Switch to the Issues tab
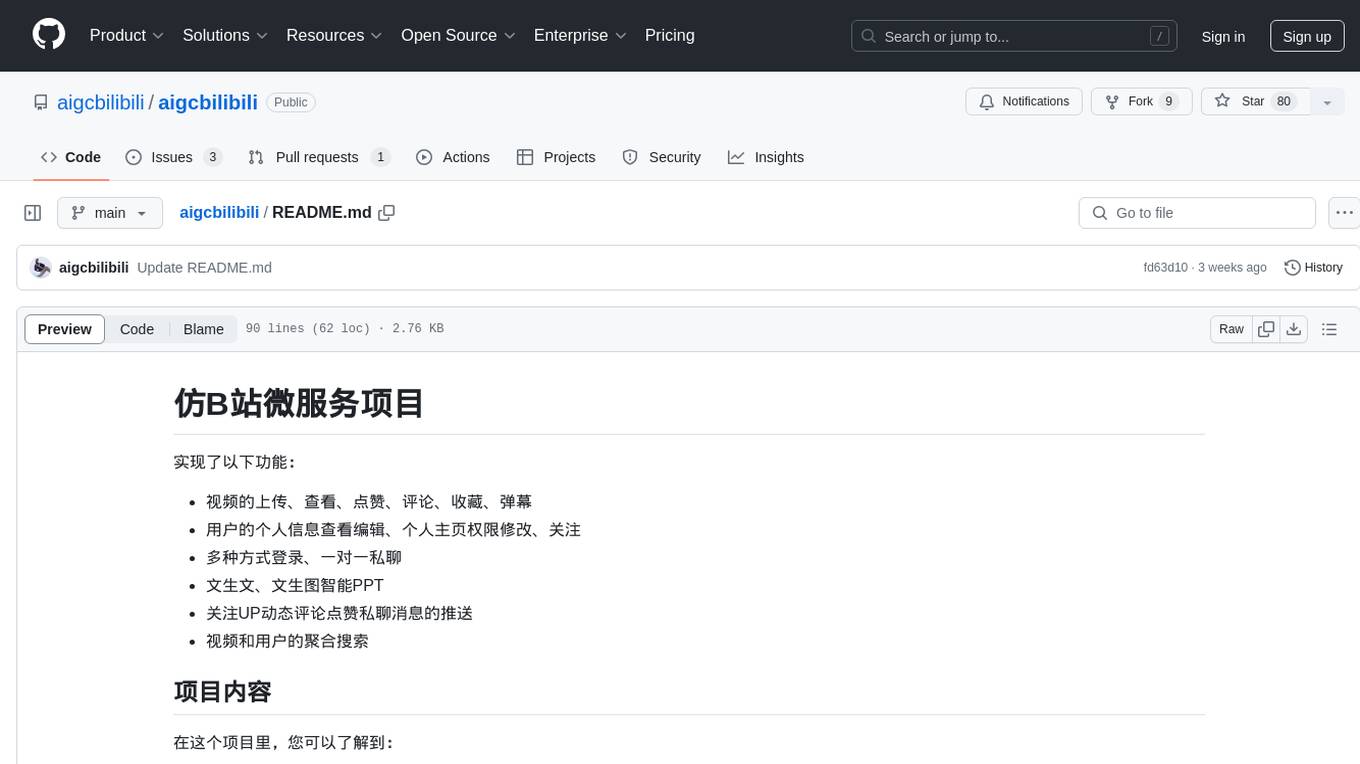 click(x=173, y=157)
